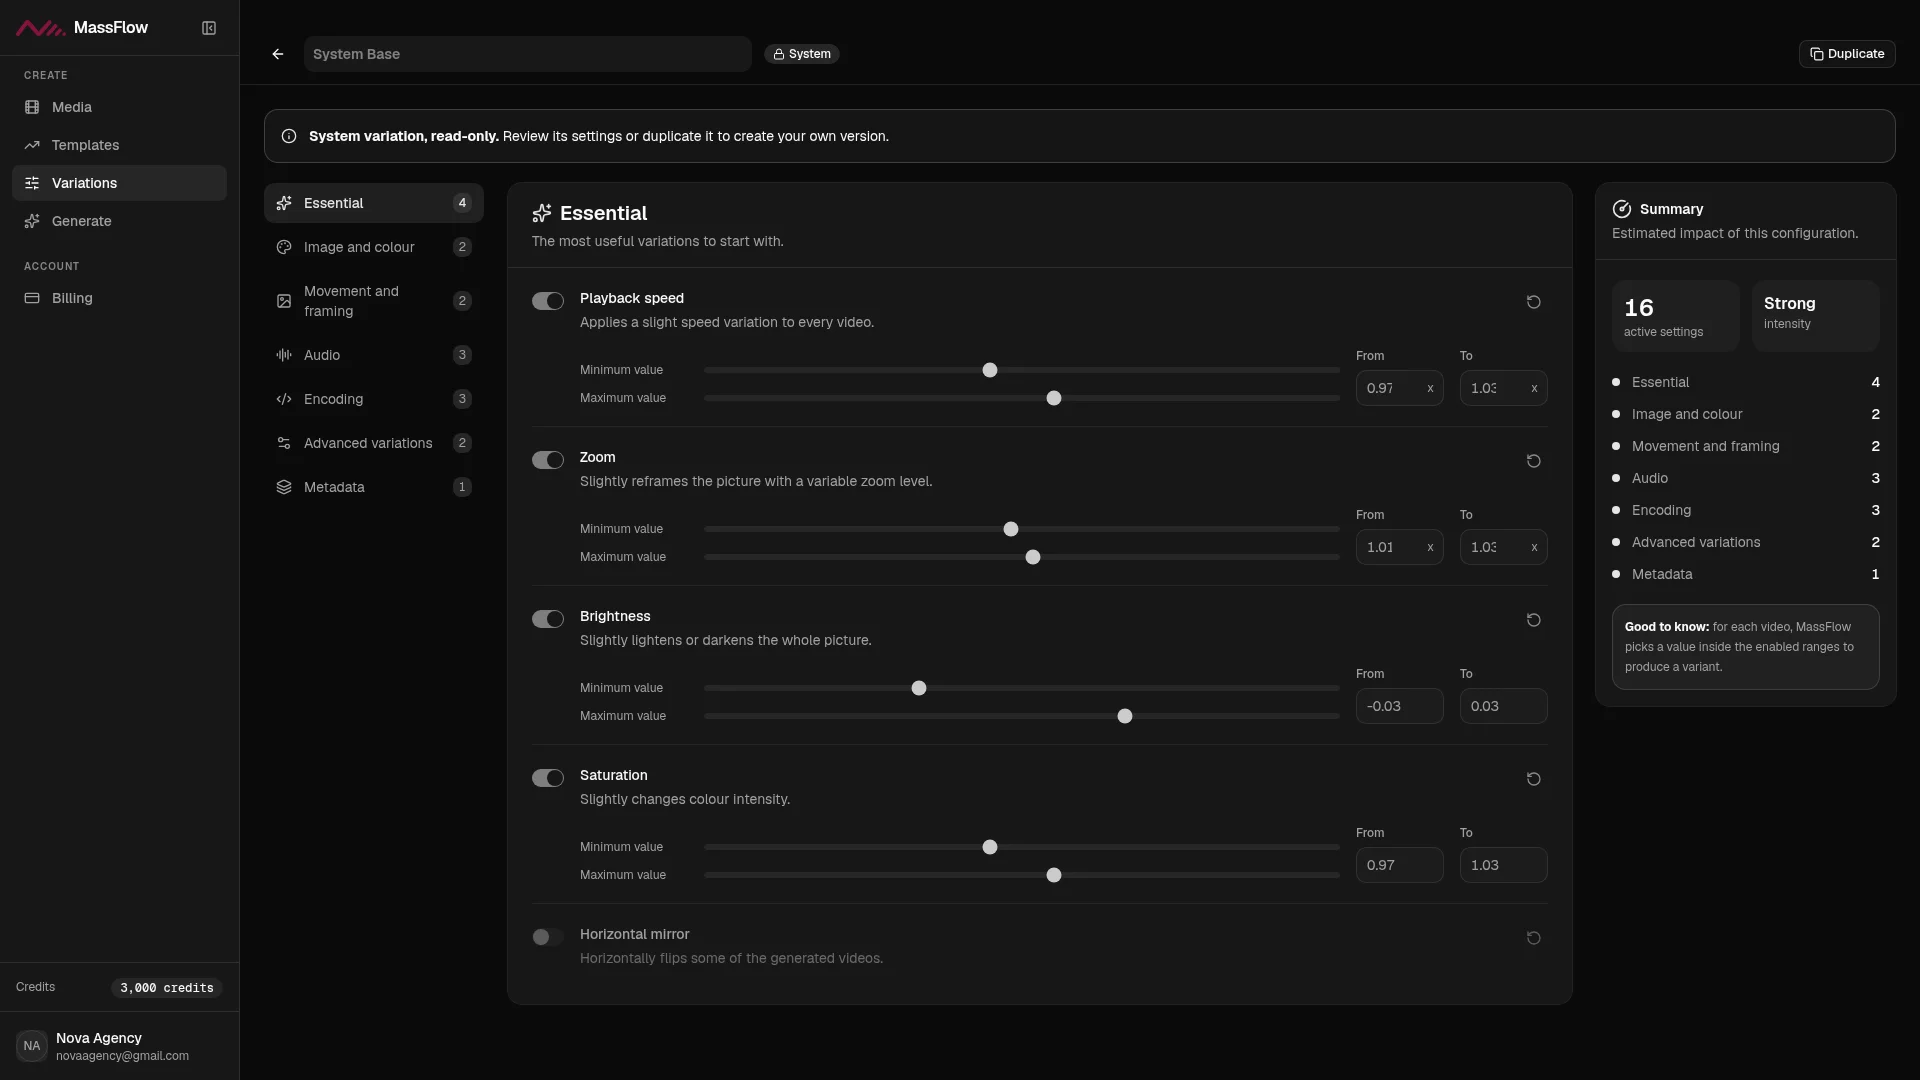This screenshot has width=1920, height=1080.
Task: Open the Encoding category
Action: (374, 399)
